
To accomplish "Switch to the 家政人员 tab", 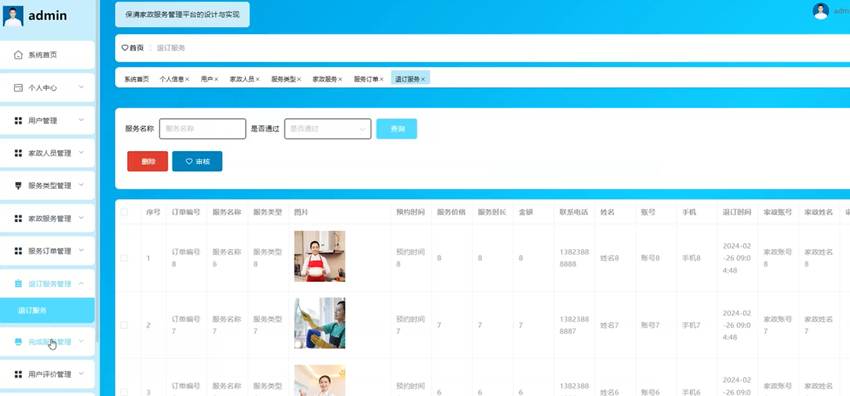I will click(x=242, y=79).
